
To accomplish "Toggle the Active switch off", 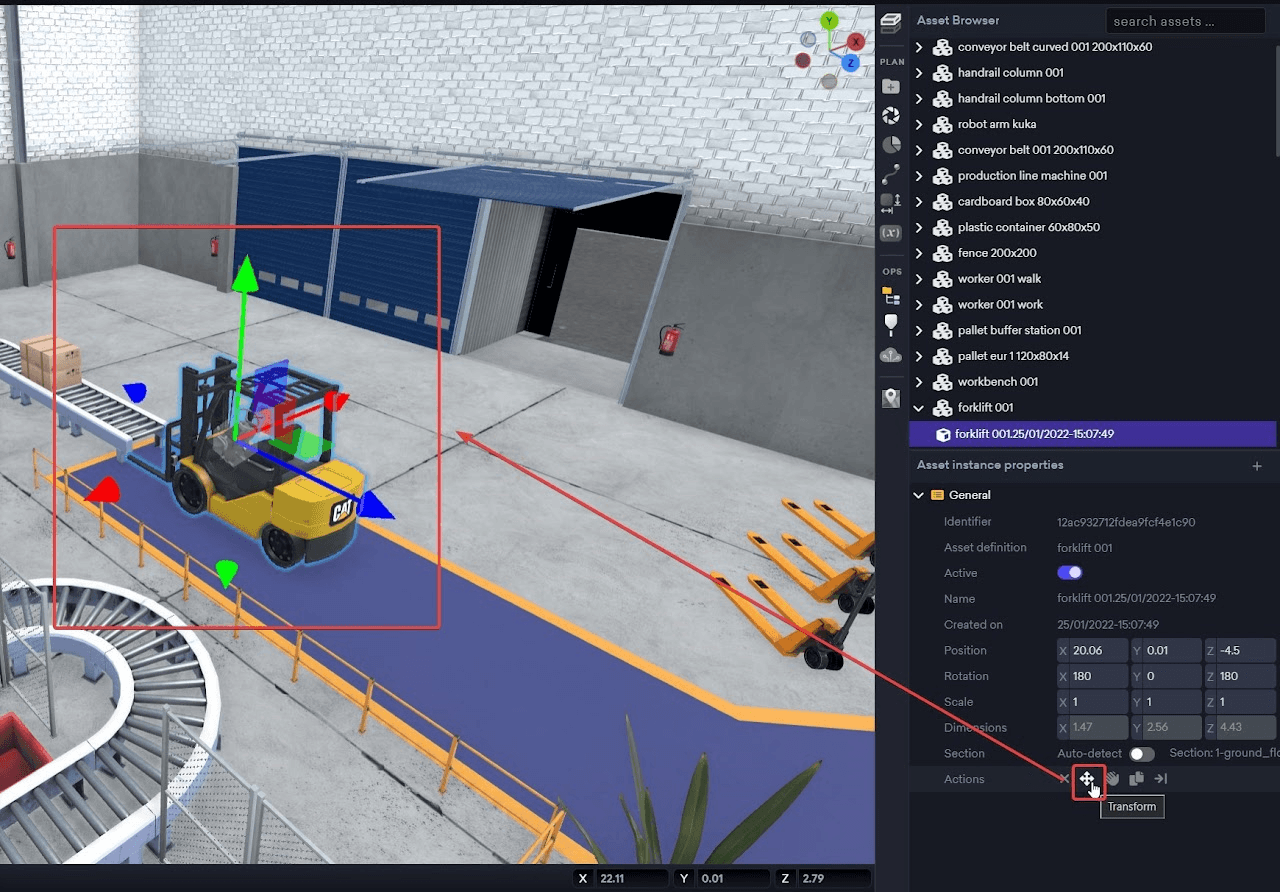I will 1069,573.
